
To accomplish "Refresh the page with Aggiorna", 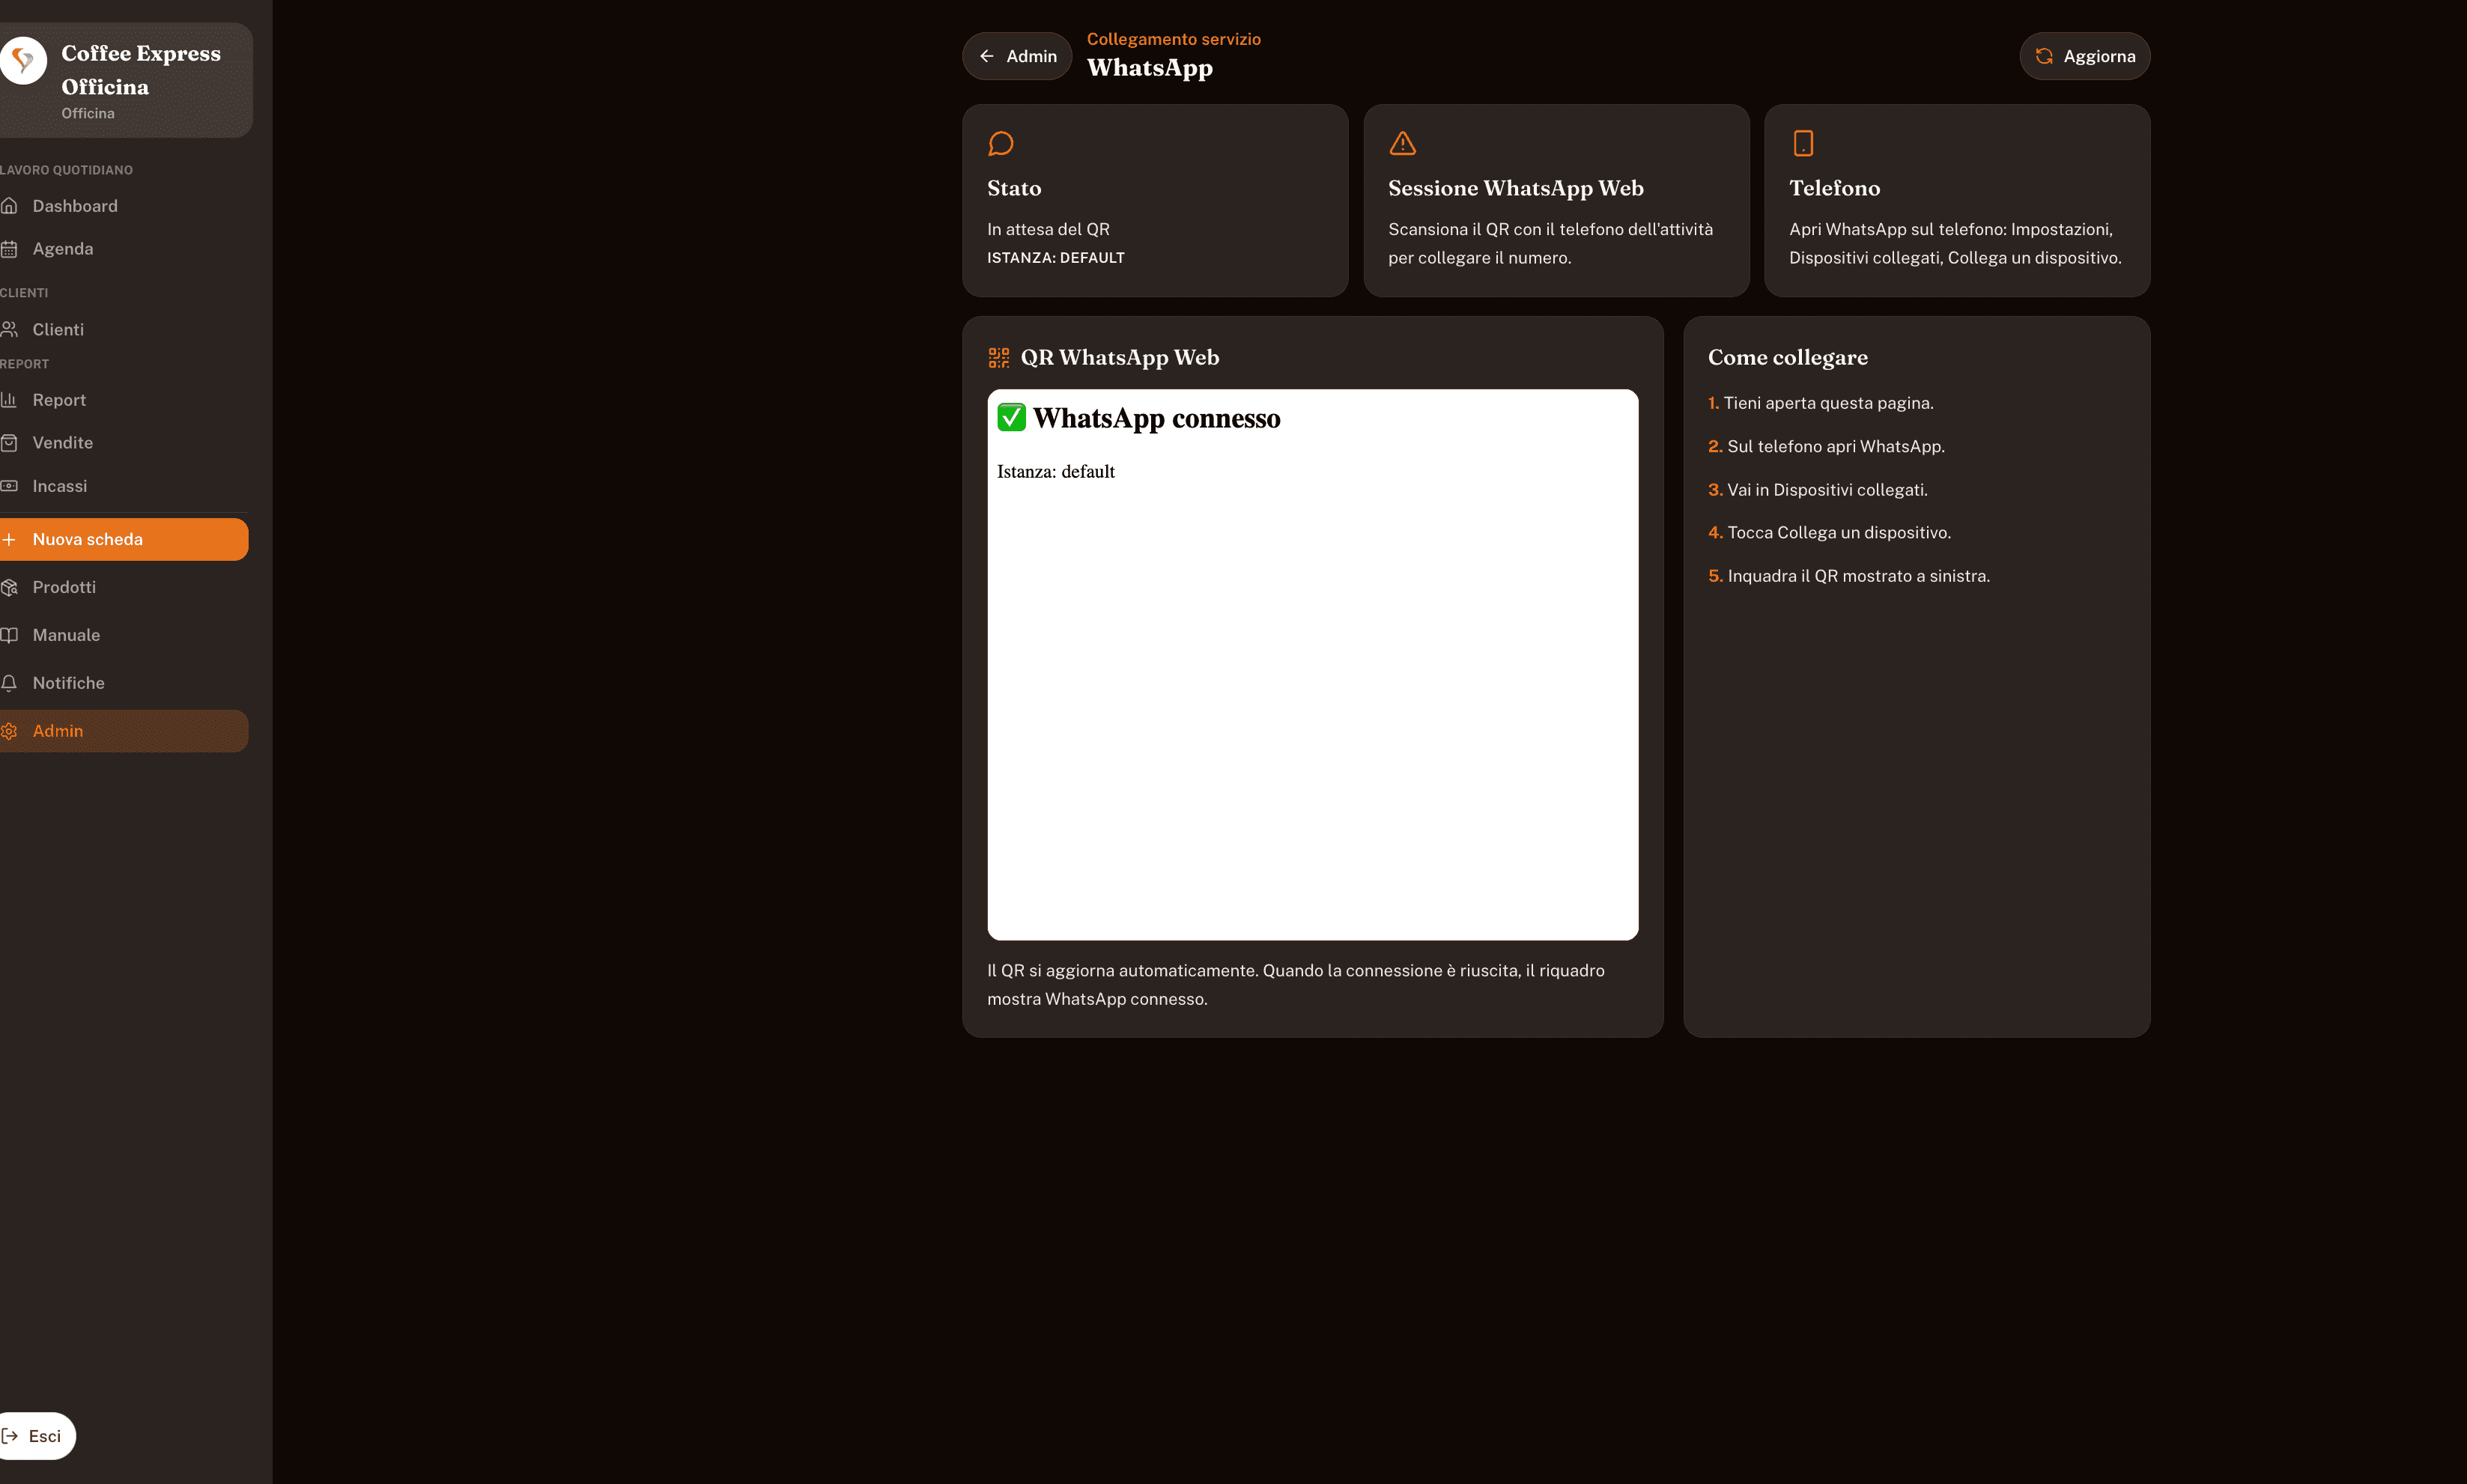I will (2085, 56).
